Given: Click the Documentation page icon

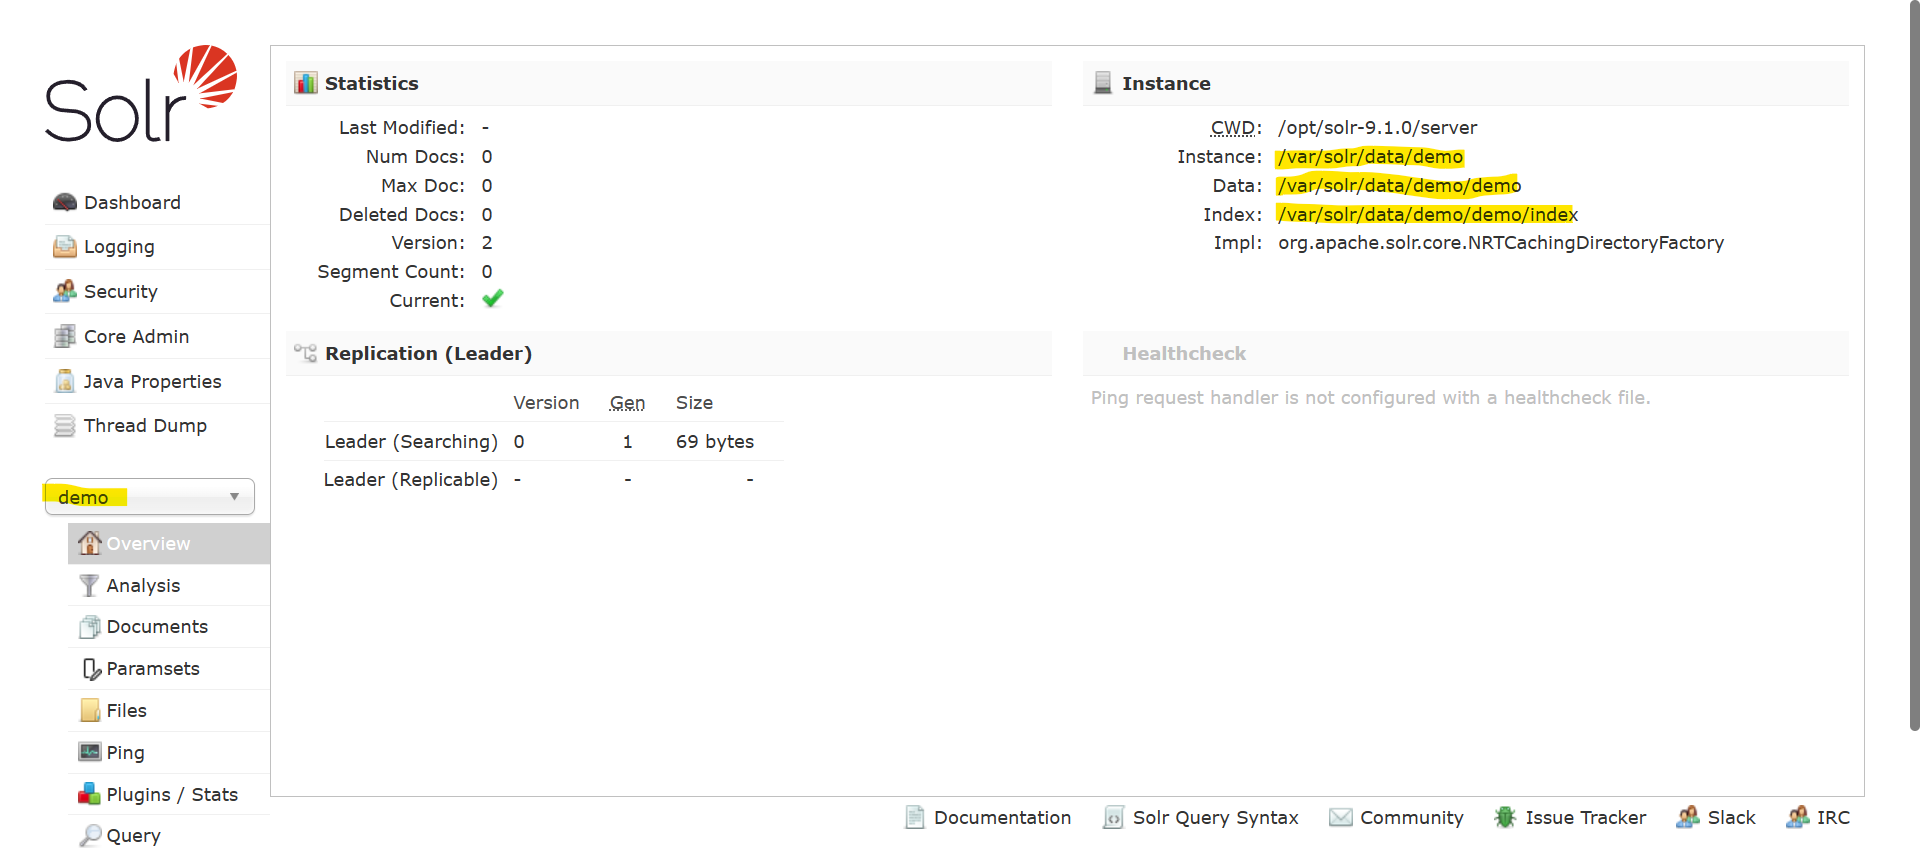Looking at the screenshot, I should click(915, 817).
